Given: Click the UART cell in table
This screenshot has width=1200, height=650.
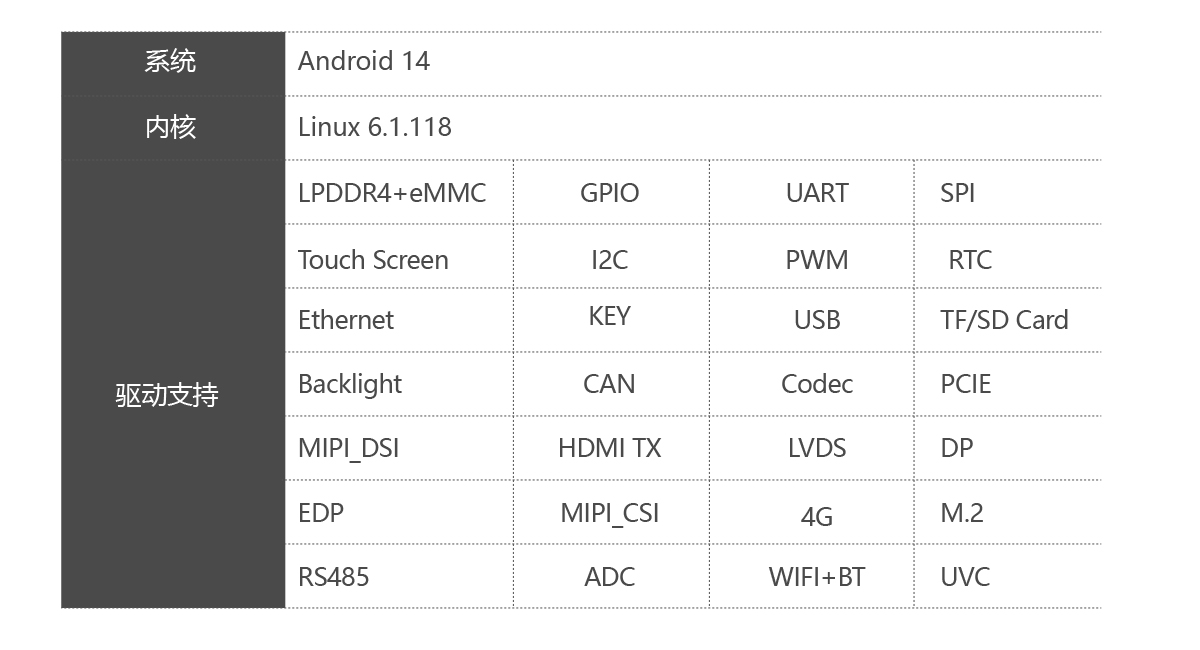Looking at the screenshot, I should tap(817, 193).
